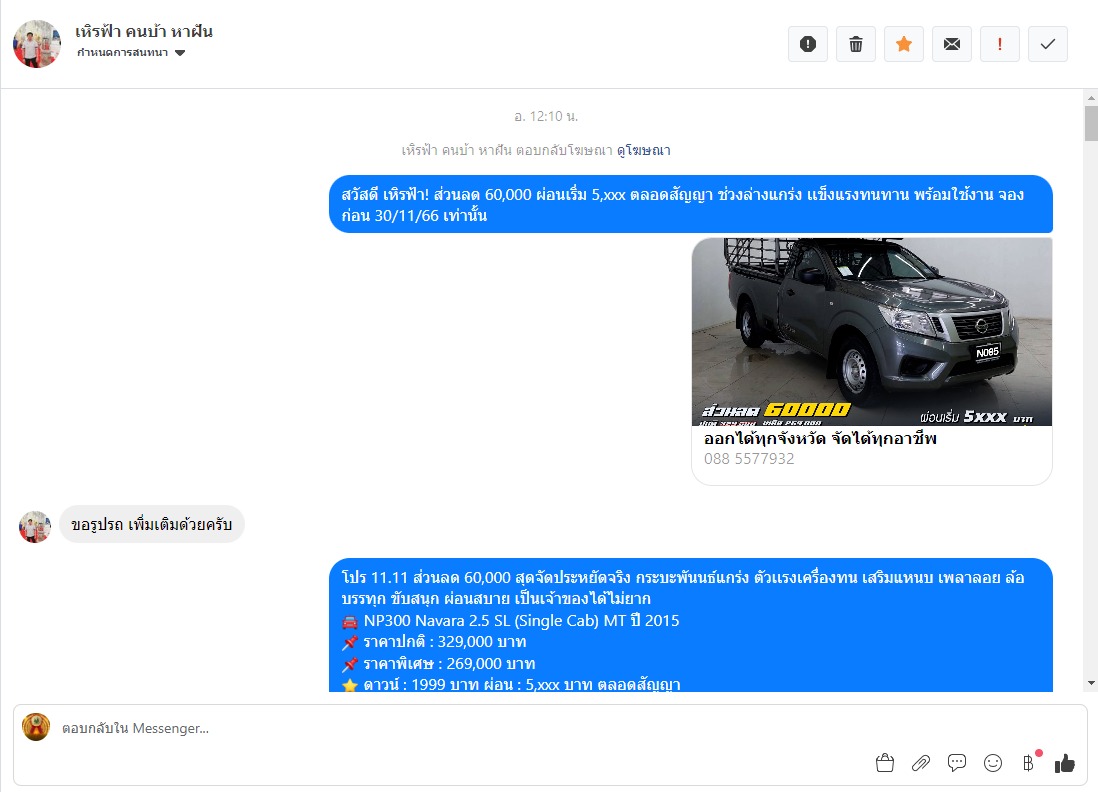Mark conversation as spam with exclamation circle icon
This screenshot has width=1098, height=792.
pyautogui.click(x=807, y=44)
